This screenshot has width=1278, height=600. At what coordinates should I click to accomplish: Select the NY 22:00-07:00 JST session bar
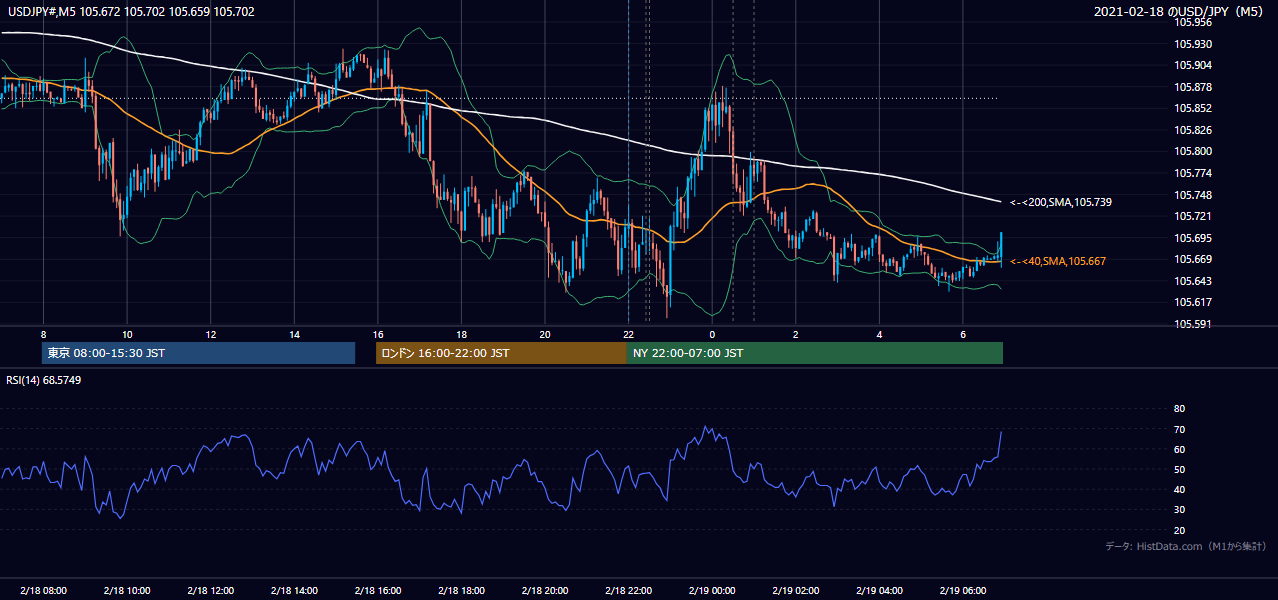(x=815, y=353)
